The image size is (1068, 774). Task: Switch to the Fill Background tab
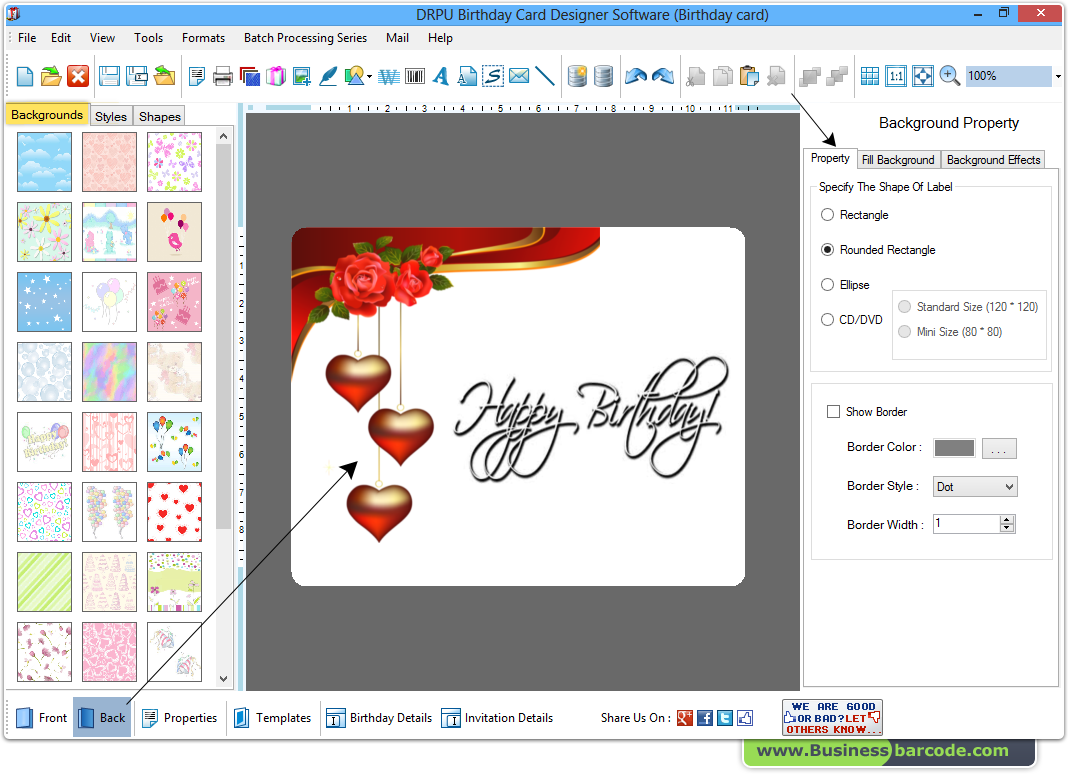898,159
